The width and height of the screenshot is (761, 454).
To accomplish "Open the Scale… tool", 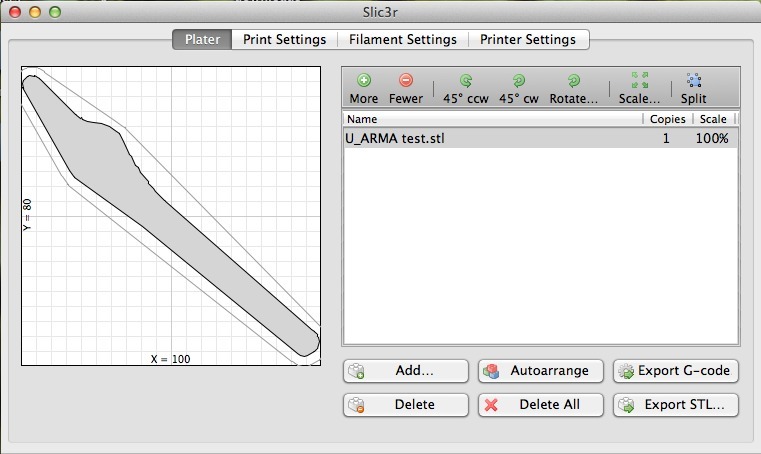I will [x=639, y=87].
